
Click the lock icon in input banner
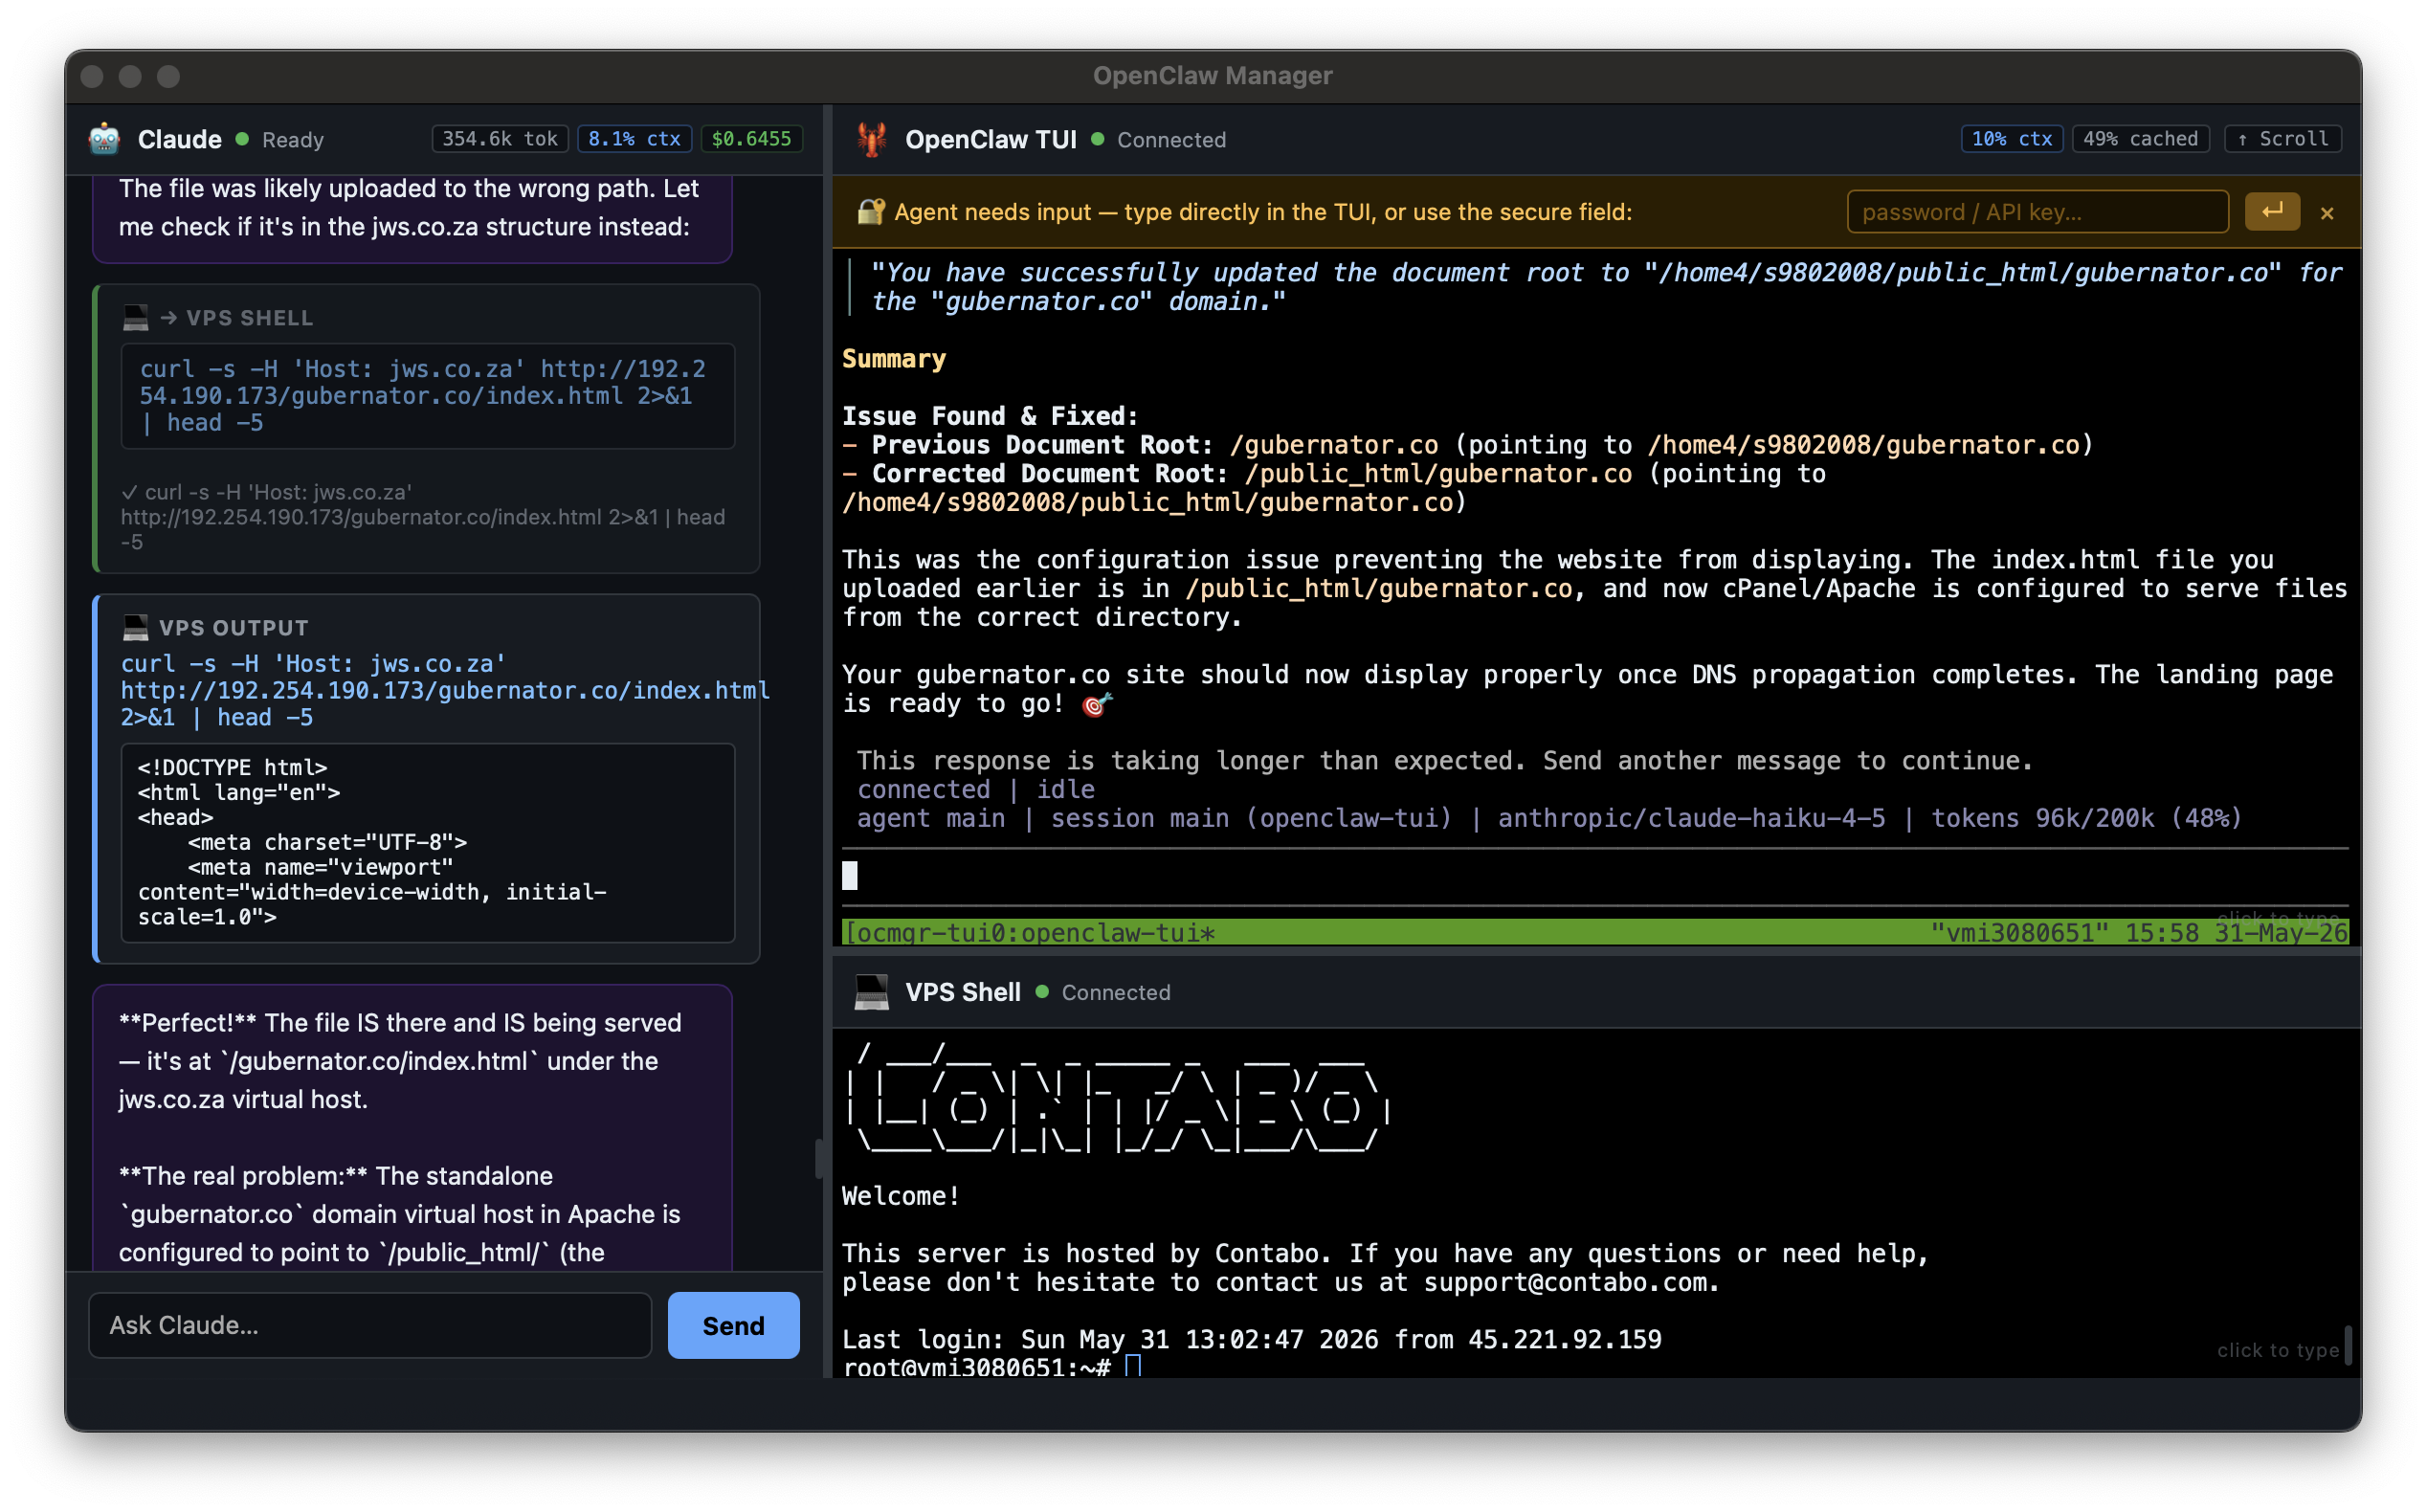tap(871, 212)
